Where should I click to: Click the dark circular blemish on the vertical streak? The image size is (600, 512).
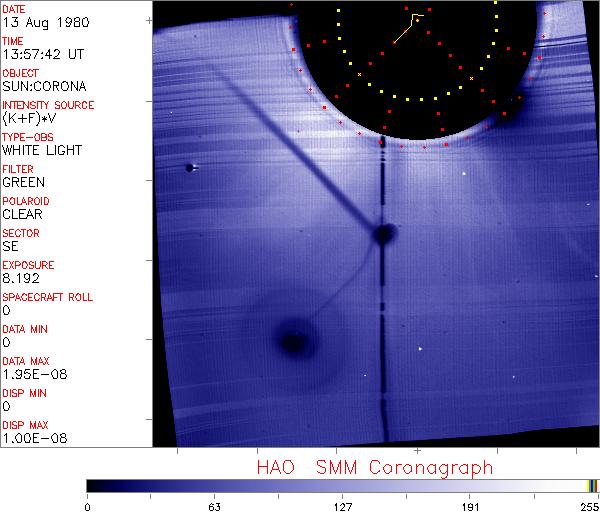383,235
